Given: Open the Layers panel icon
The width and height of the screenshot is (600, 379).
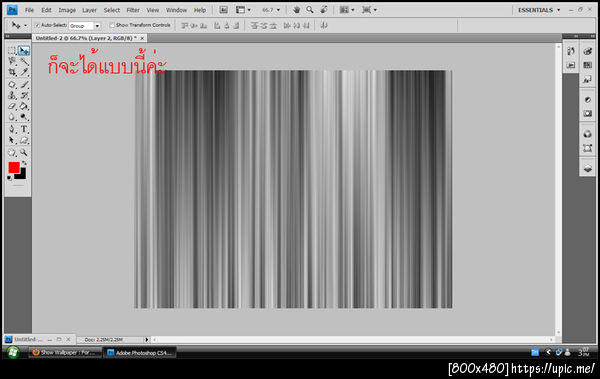Looking at the screenshot, I should [588, 168].
